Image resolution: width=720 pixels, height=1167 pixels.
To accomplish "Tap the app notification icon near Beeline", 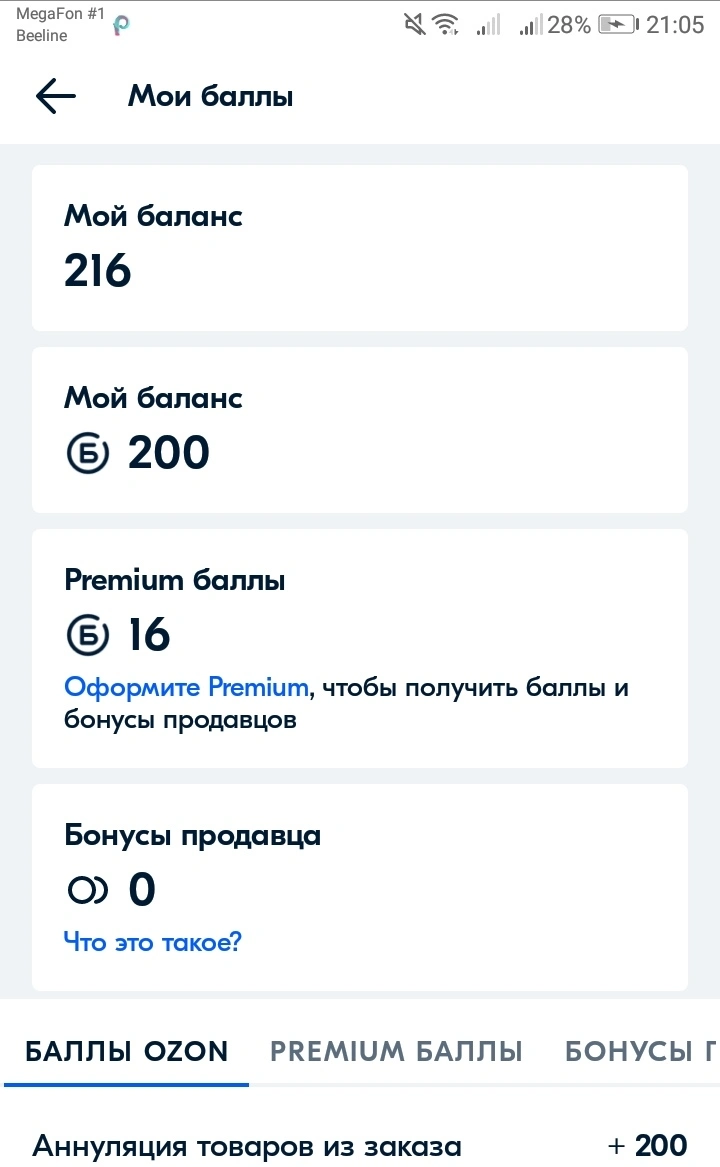I will pyautogui.click(x=121, y=25).
